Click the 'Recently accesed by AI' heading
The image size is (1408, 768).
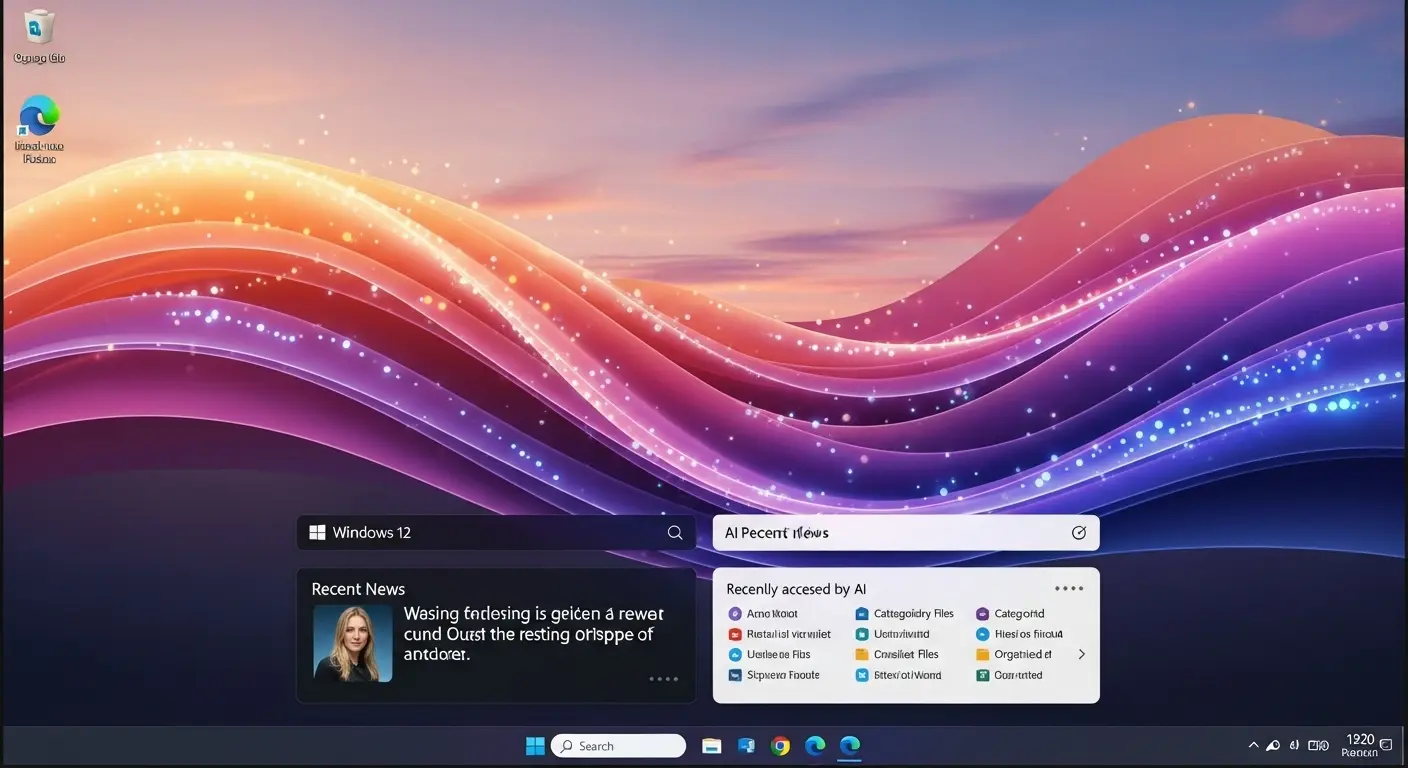point(796,589)
